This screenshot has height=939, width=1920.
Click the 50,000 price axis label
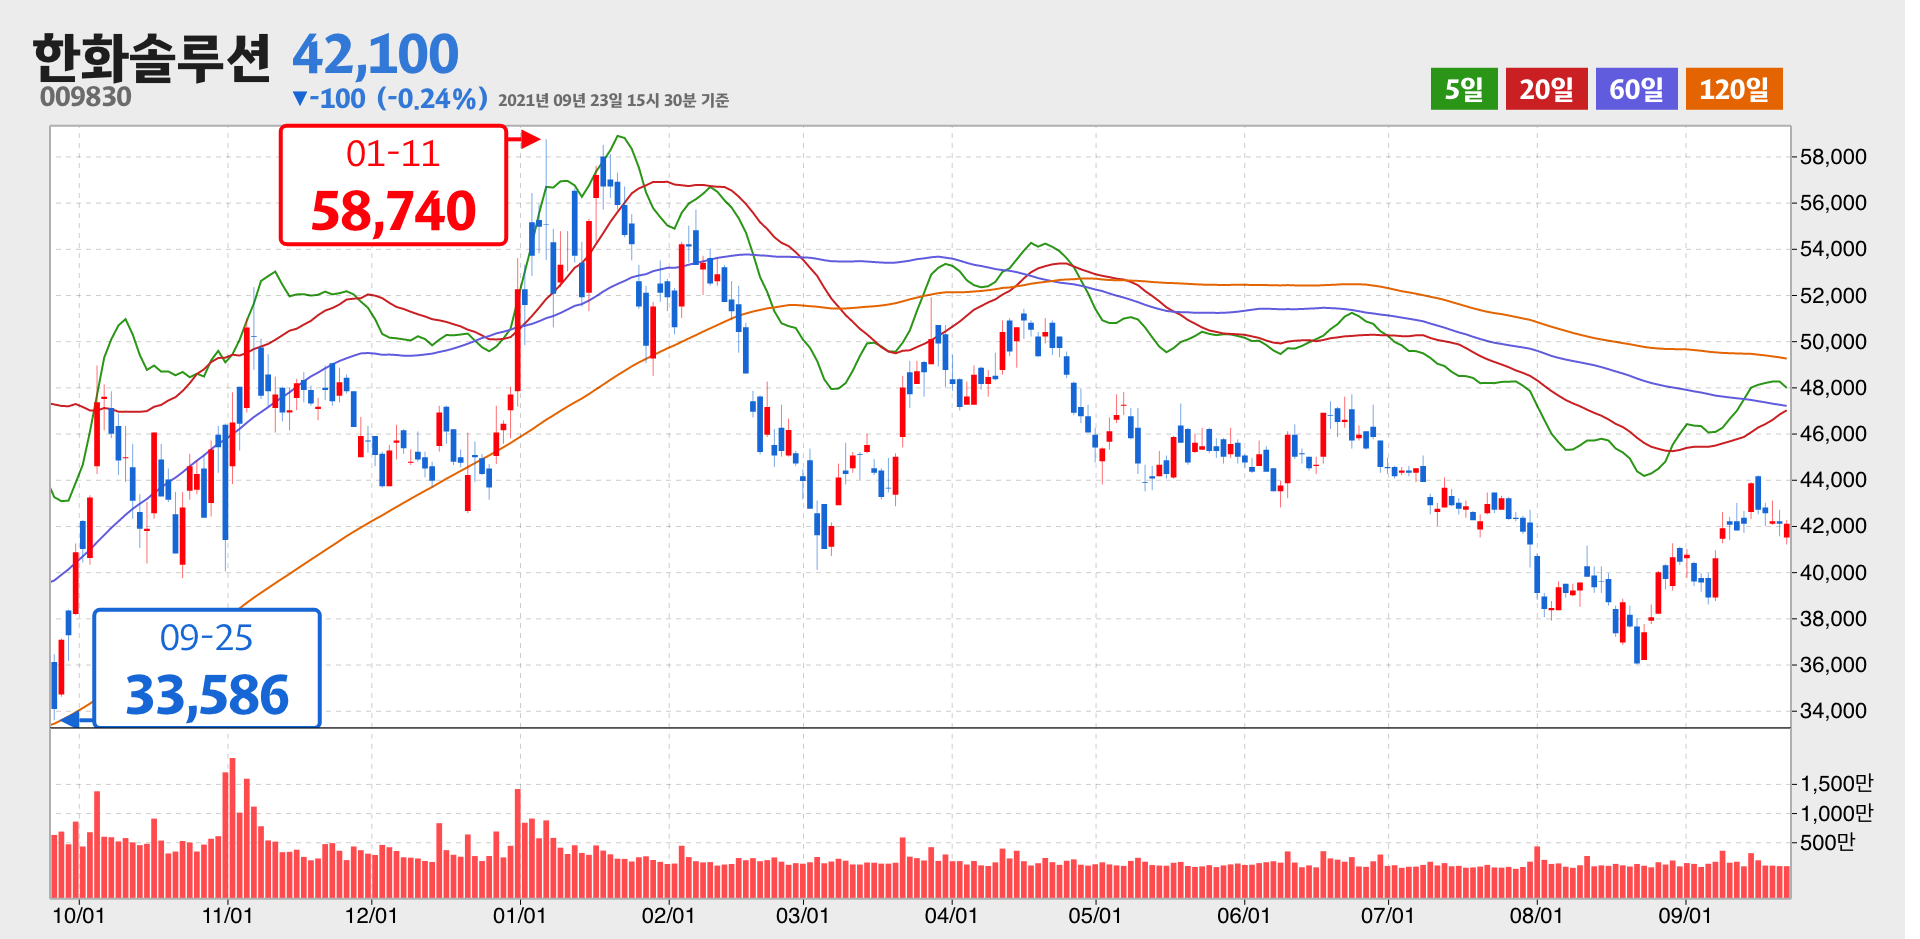pyautogui.click(x=1833, y=342)
